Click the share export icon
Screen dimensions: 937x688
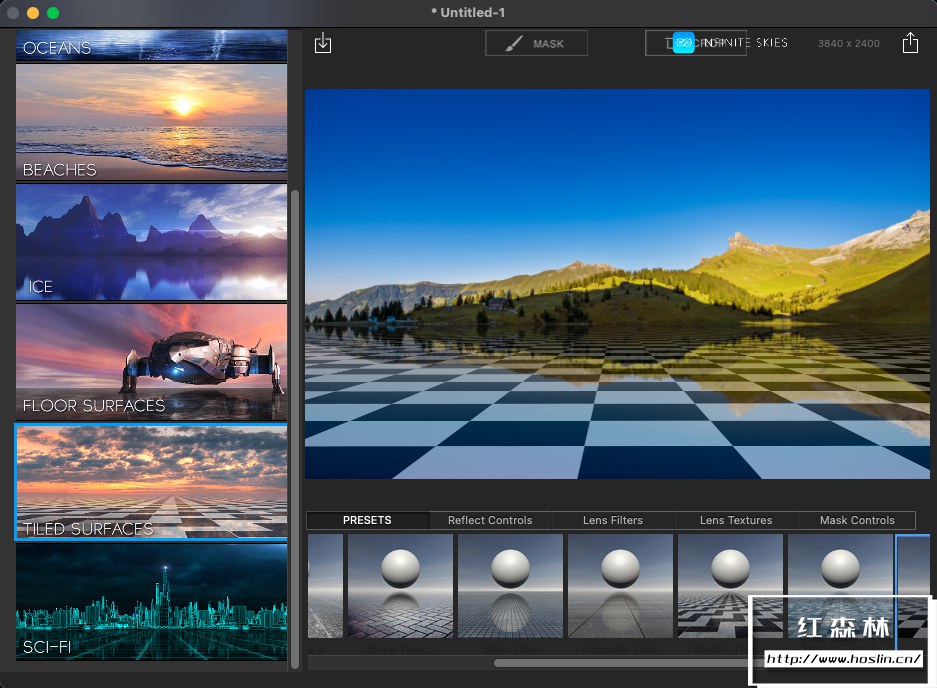pyautogui.click(x=909, y=43)
